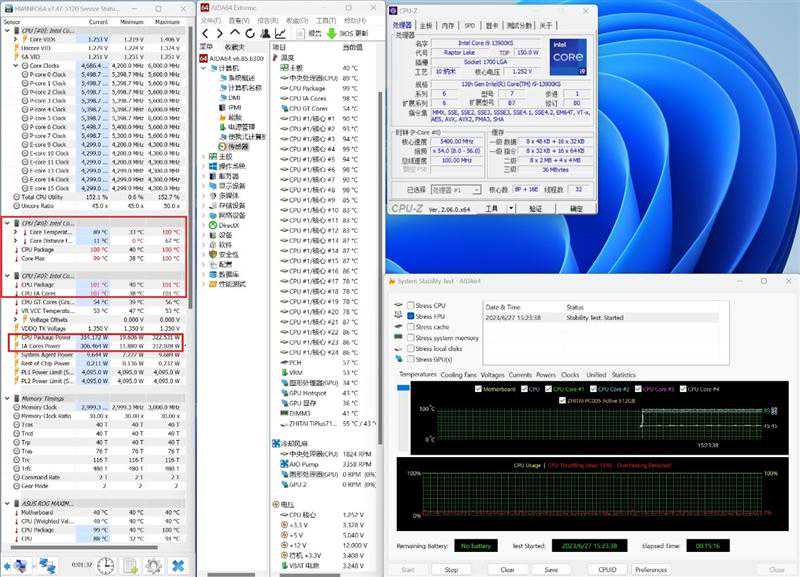Open the AIDA64 graph chart toolbar icon
The image size is (800, 577).
[281, 33]
